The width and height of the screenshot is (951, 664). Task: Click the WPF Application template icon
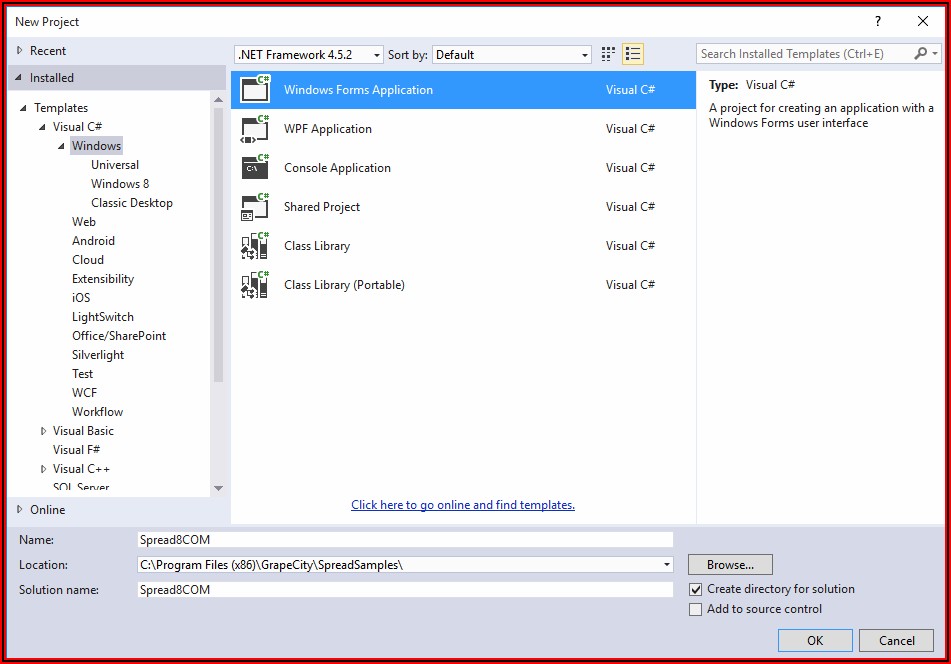(x=255, y=129)
